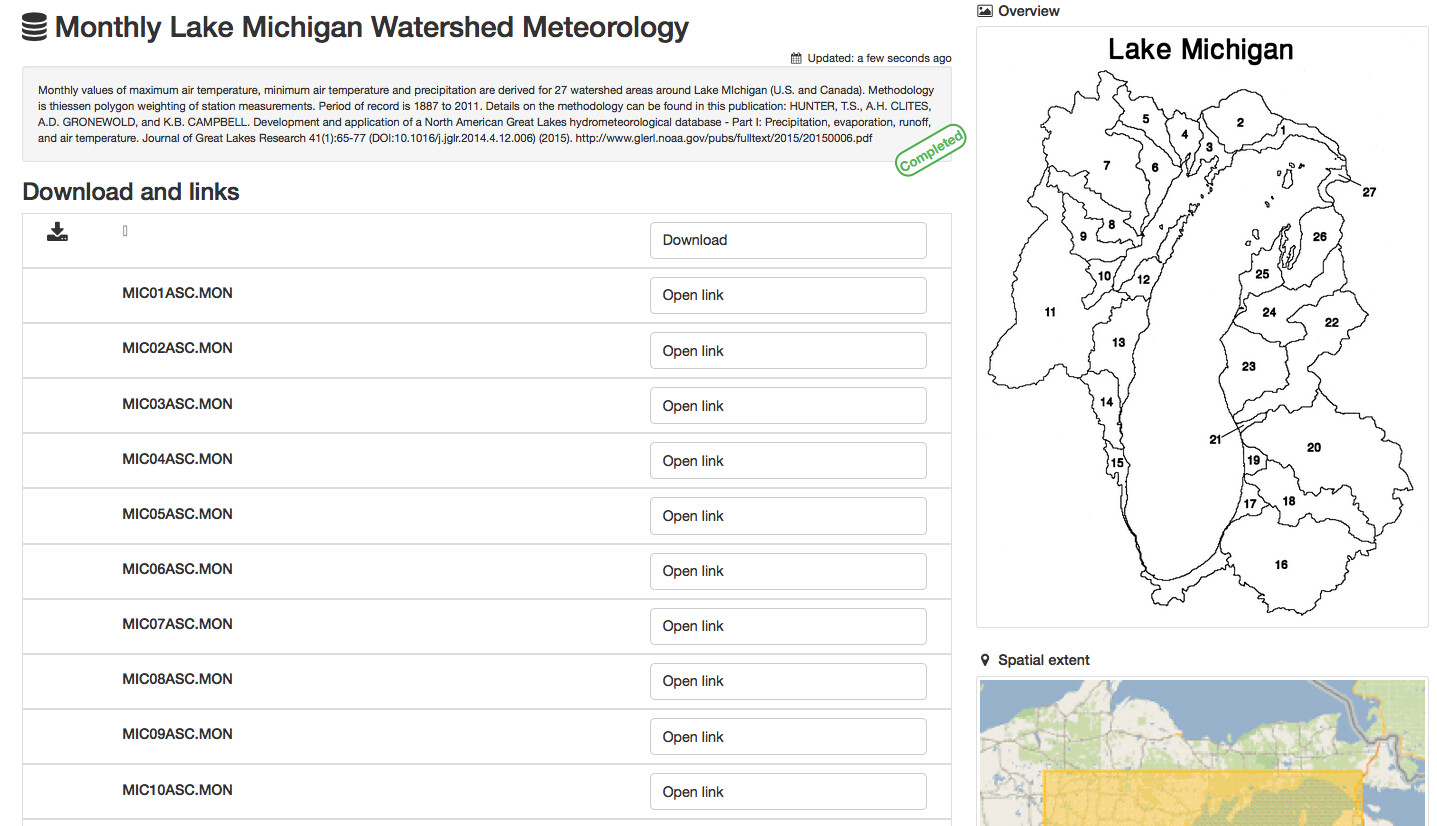This screenshot has width=1437, height=826.
Task: Select the MIC09ASC.MON file name
Action: point(177,734)
